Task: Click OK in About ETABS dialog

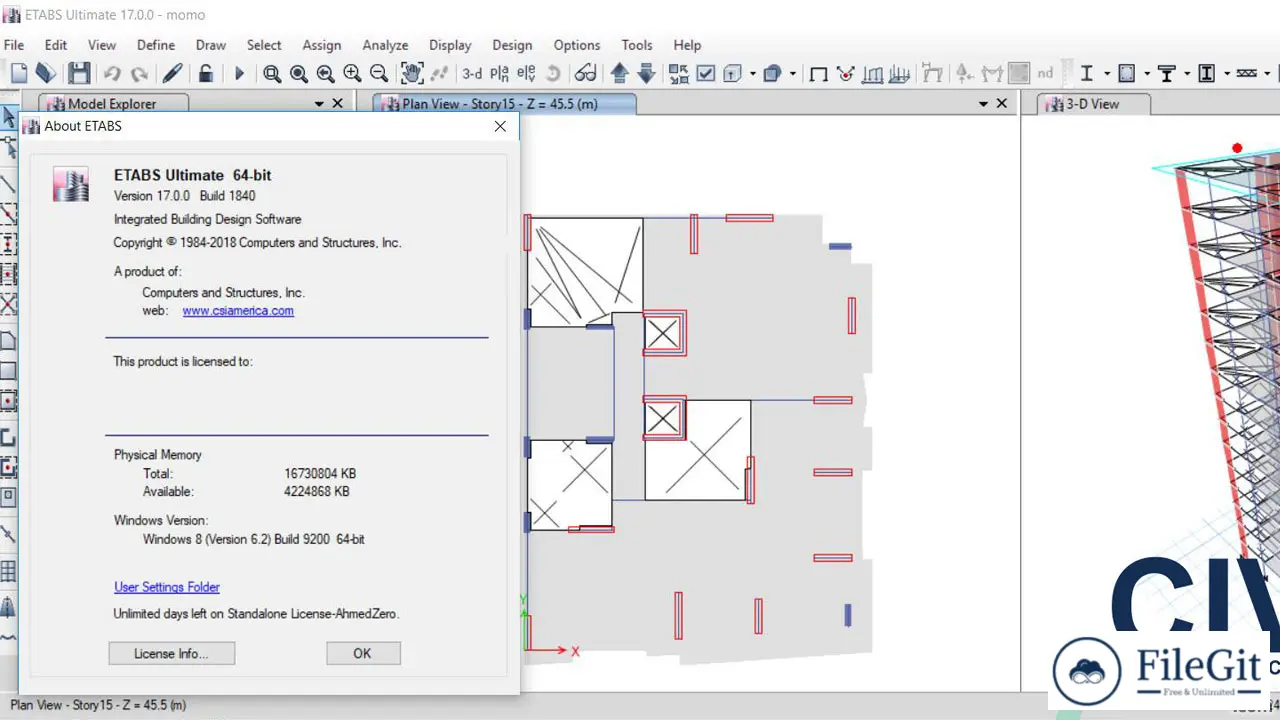Action: coord(363,653)
